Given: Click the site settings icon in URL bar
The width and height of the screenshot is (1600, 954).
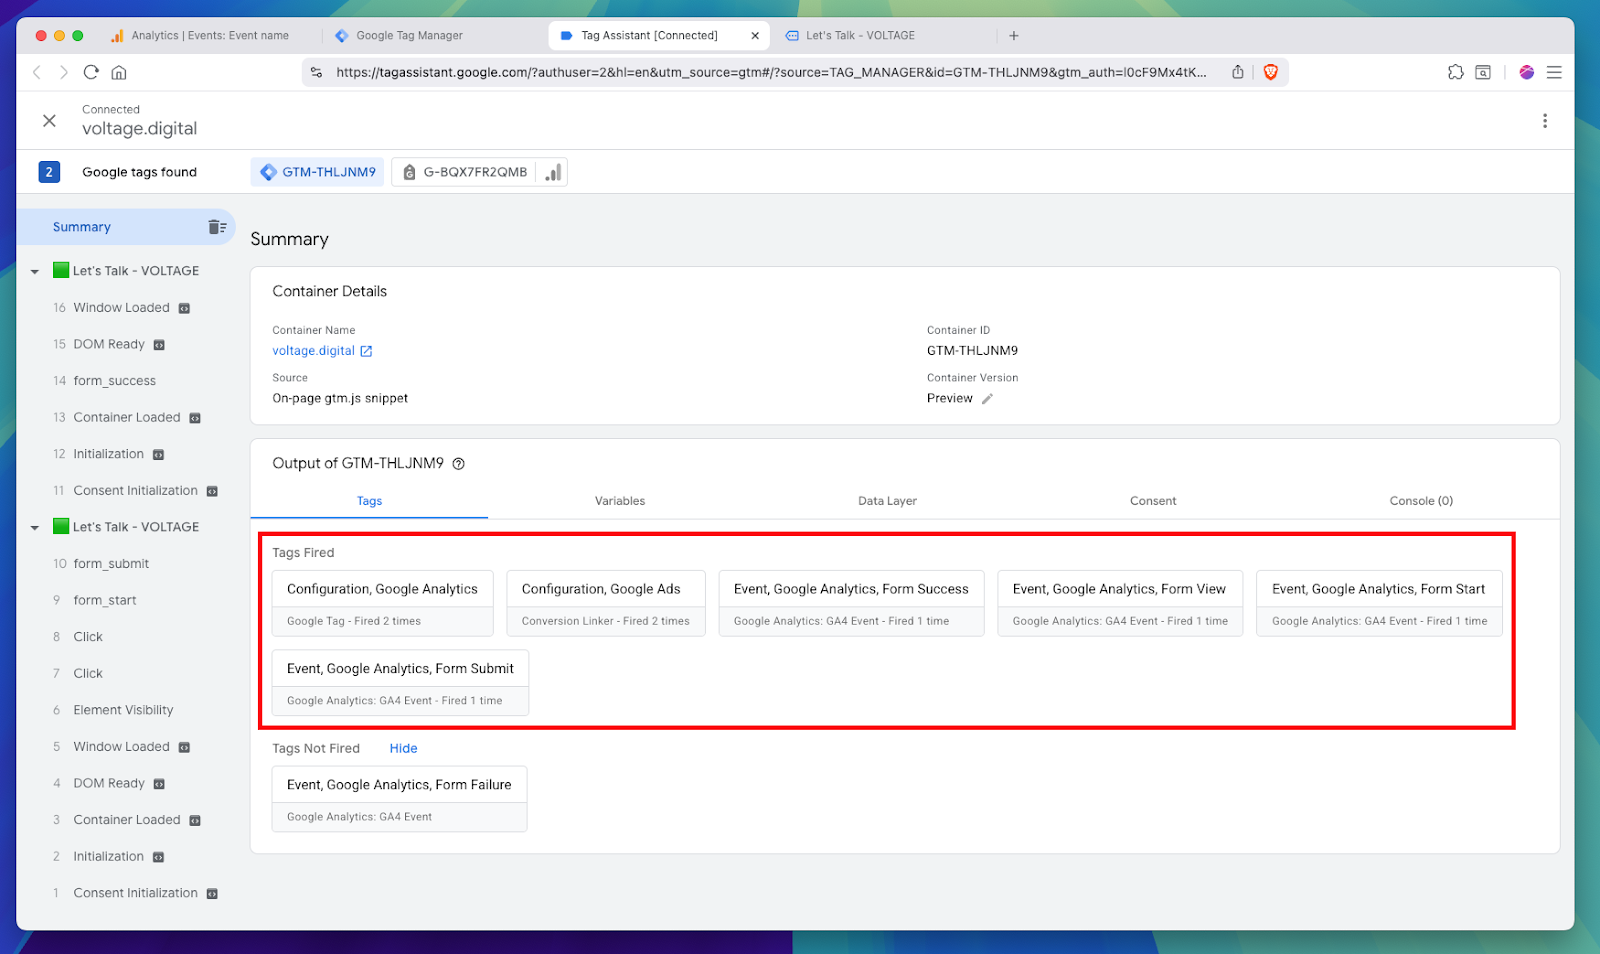Looking at the screenshot, I should pos(317,72).
